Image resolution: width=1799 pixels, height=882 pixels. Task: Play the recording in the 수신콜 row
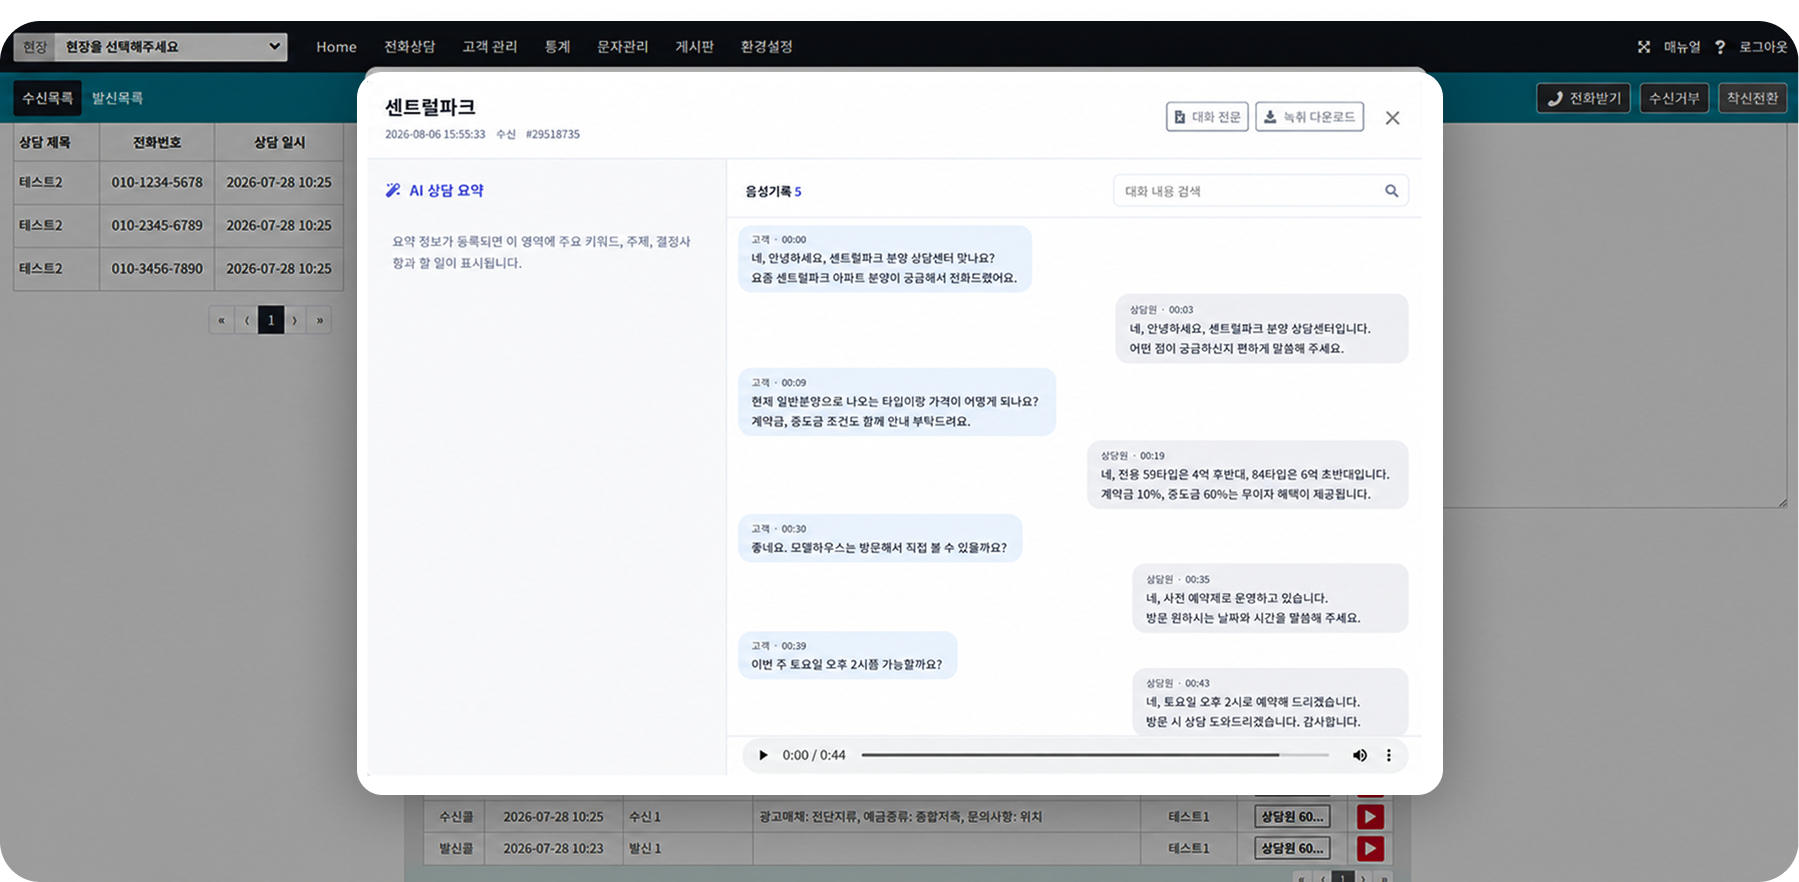click(x=1370, y=817)
